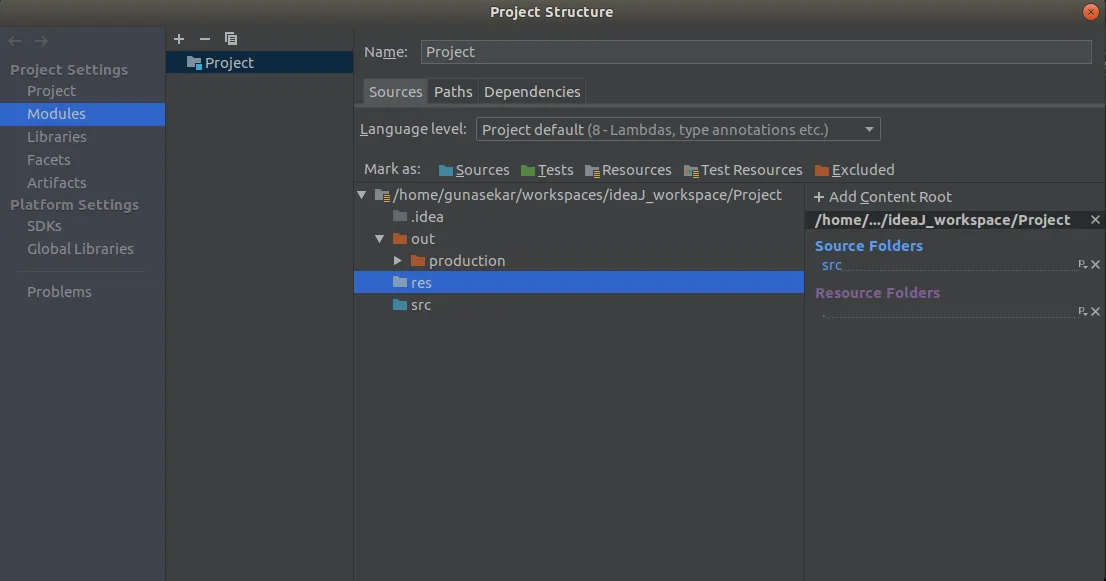The image size is (1106, 581).
Task: Click the module Name input field
Action: [x=756, y=52]
